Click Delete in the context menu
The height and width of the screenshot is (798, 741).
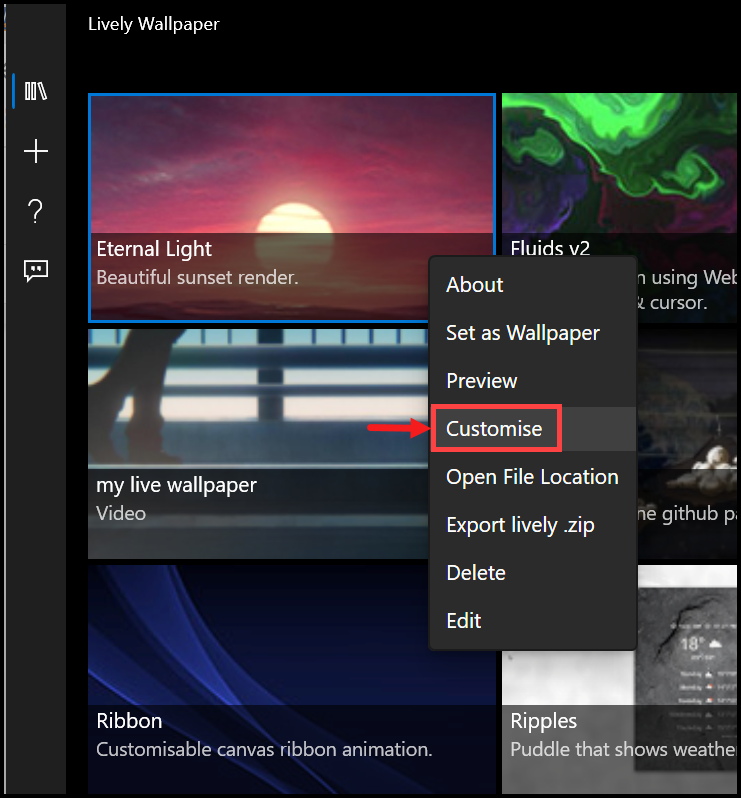(533, 573)
